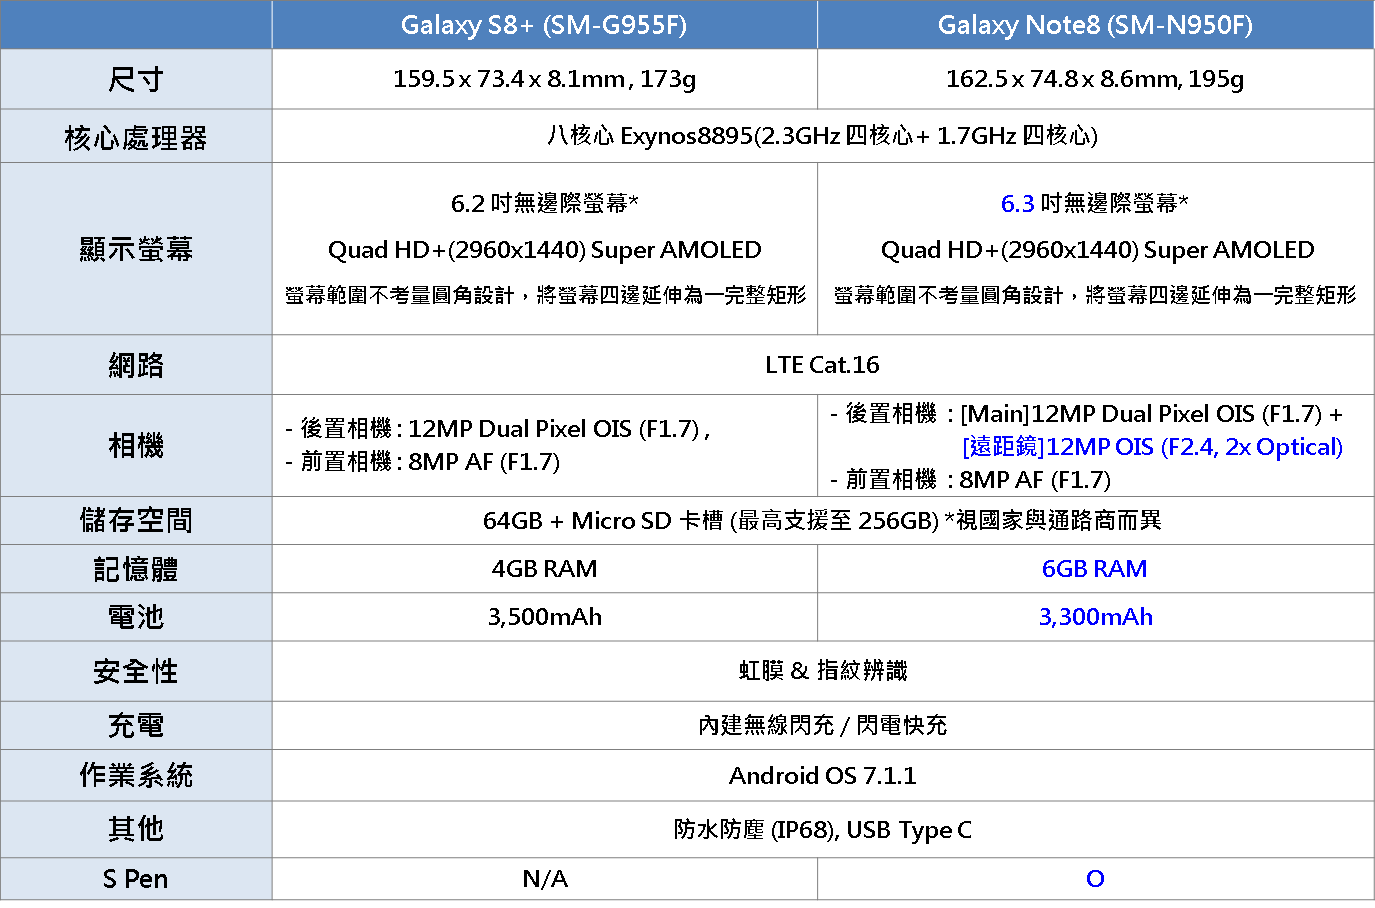1375x908 pixels.
Task: Select the 其他 row label
Action: (136, 829)
